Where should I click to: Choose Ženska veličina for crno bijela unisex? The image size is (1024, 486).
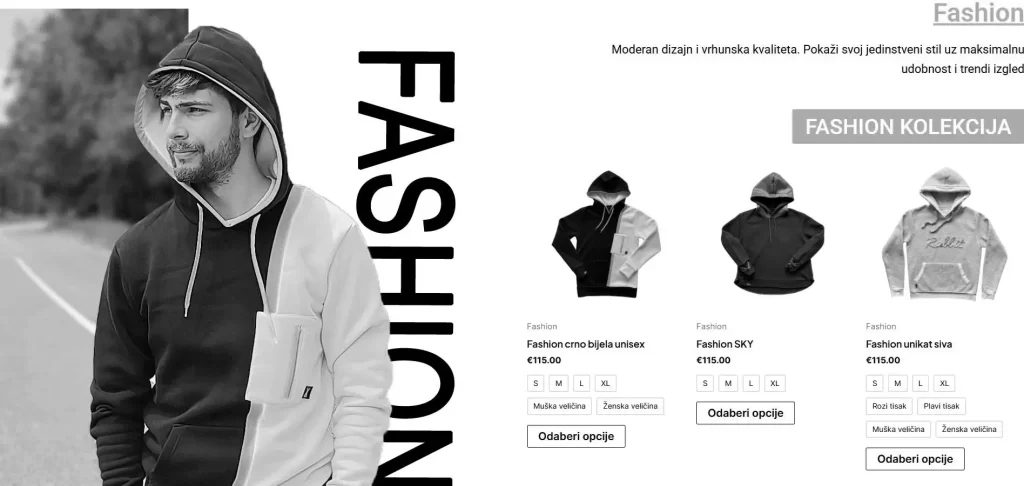point(630,406)
